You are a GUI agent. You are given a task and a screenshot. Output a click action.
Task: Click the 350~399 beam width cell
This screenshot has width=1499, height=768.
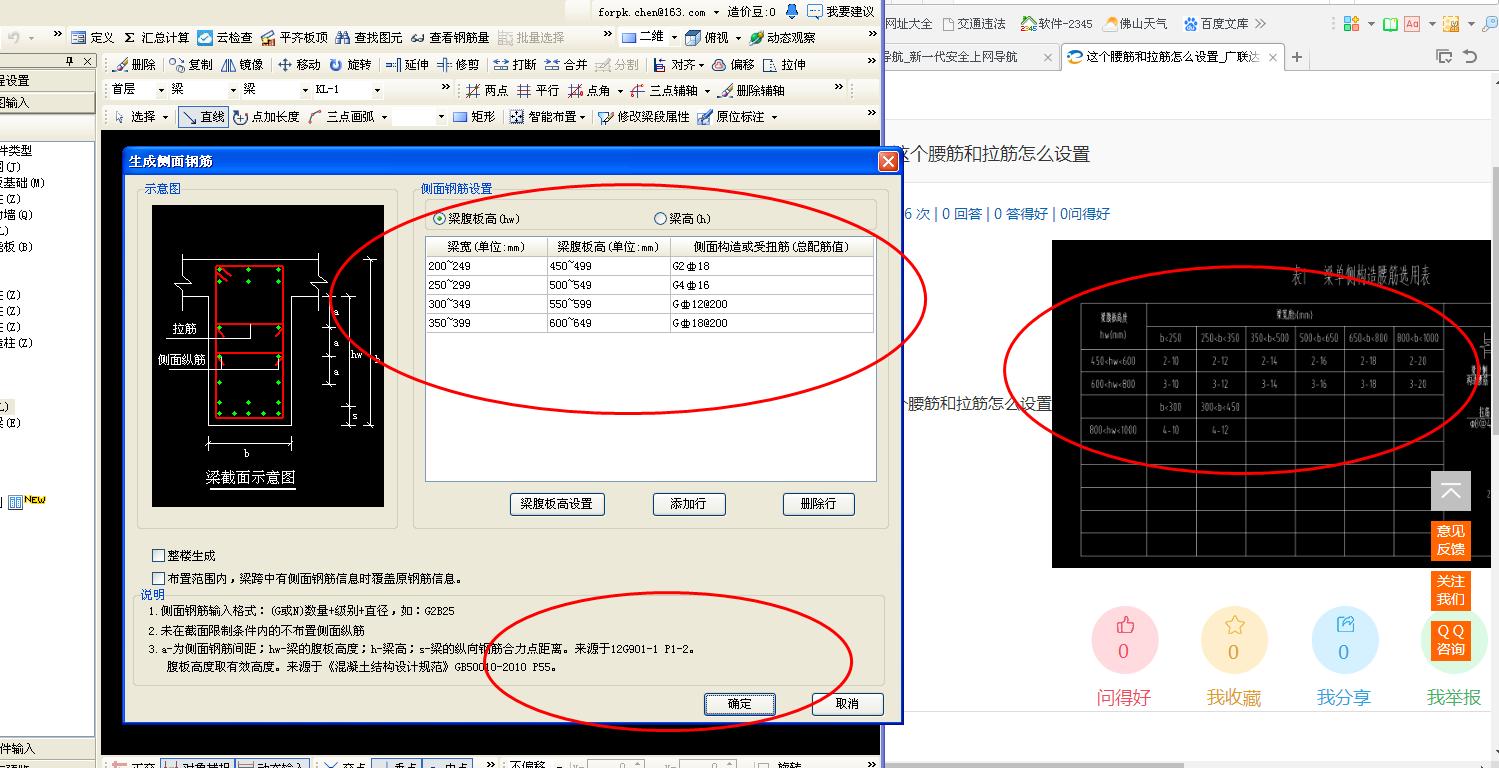(487, 323)
